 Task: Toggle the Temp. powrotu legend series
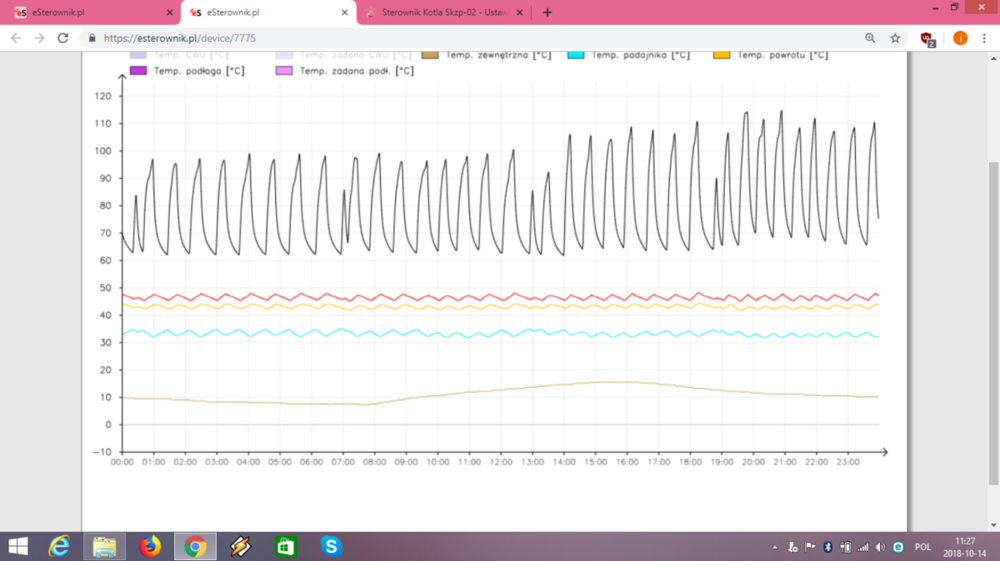tap(772, 55)
